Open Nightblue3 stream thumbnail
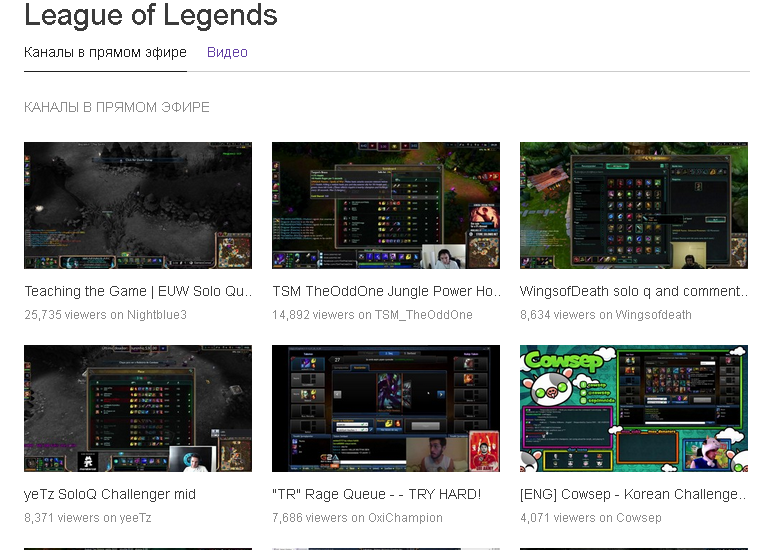 click(138, 206)
